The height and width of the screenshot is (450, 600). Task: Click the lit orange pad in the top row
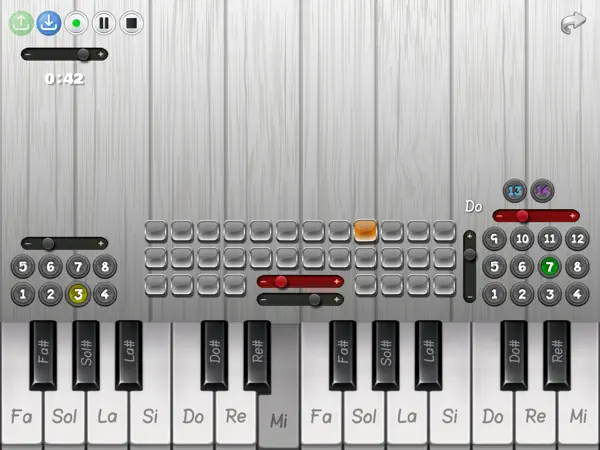[365, 231]
